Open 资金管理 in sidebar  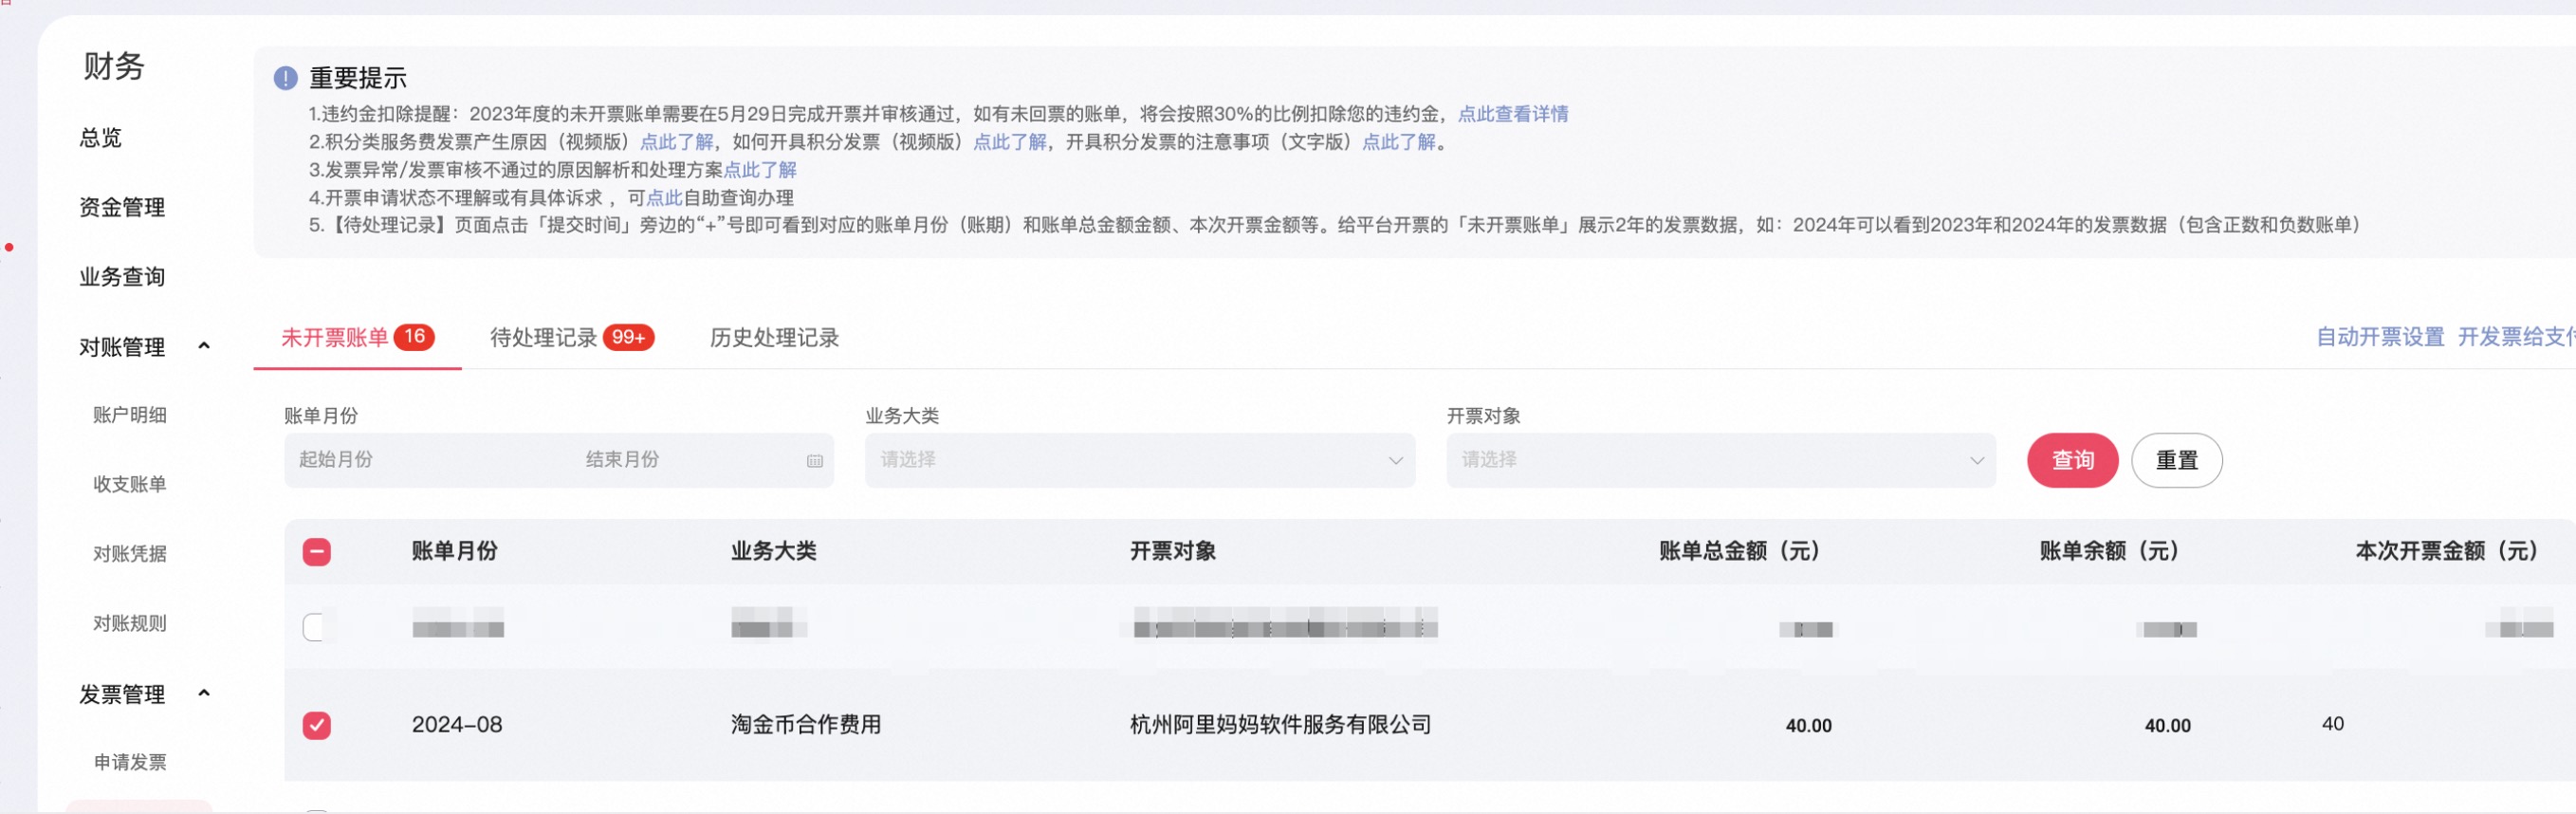[122, 207]
